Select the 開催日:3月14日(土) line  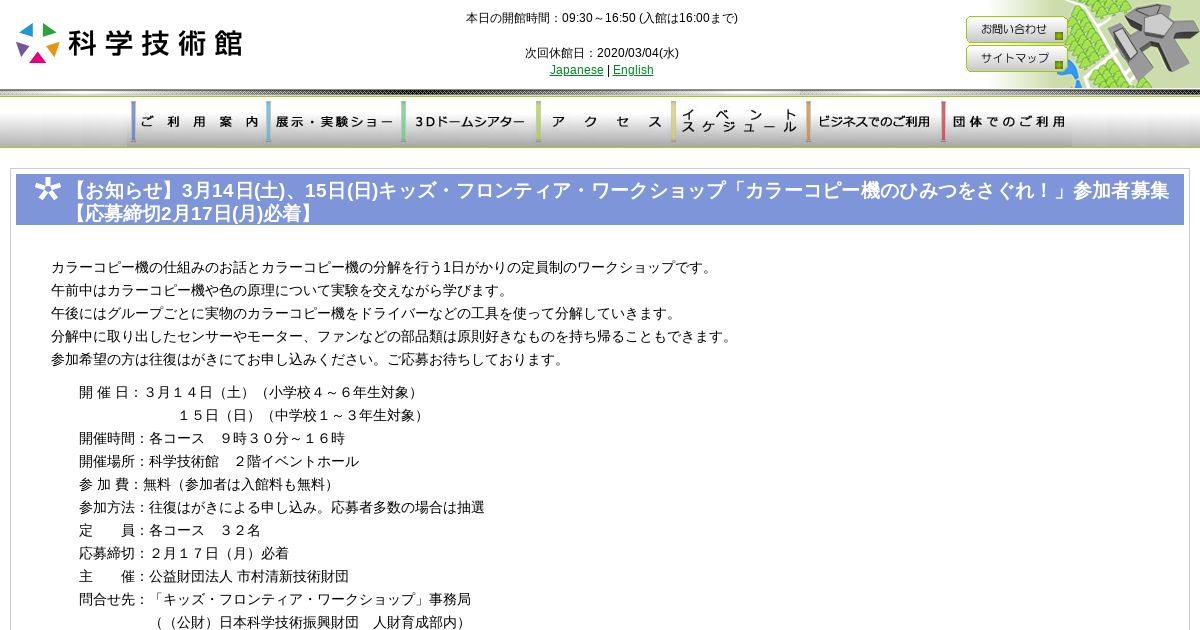[250, 392]
